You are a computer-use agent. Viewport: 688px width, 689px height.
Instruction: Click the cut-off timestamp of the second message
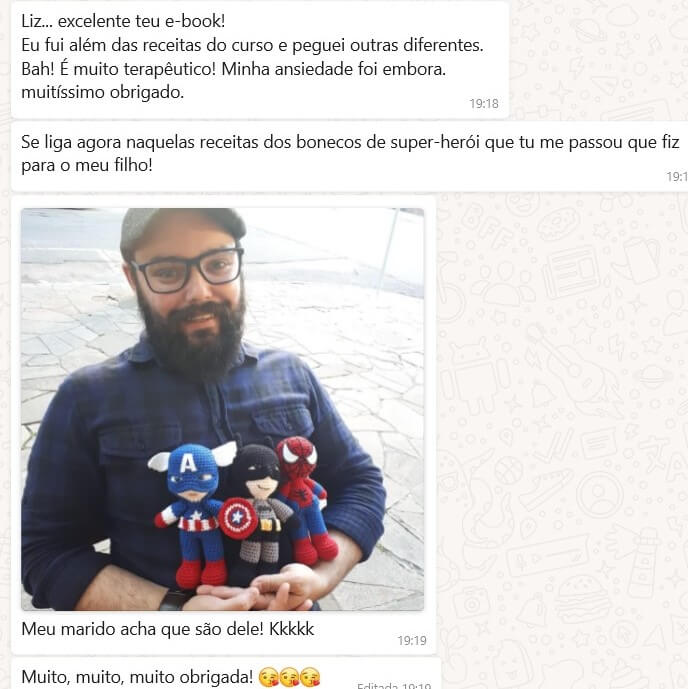[x=677, y=177]
